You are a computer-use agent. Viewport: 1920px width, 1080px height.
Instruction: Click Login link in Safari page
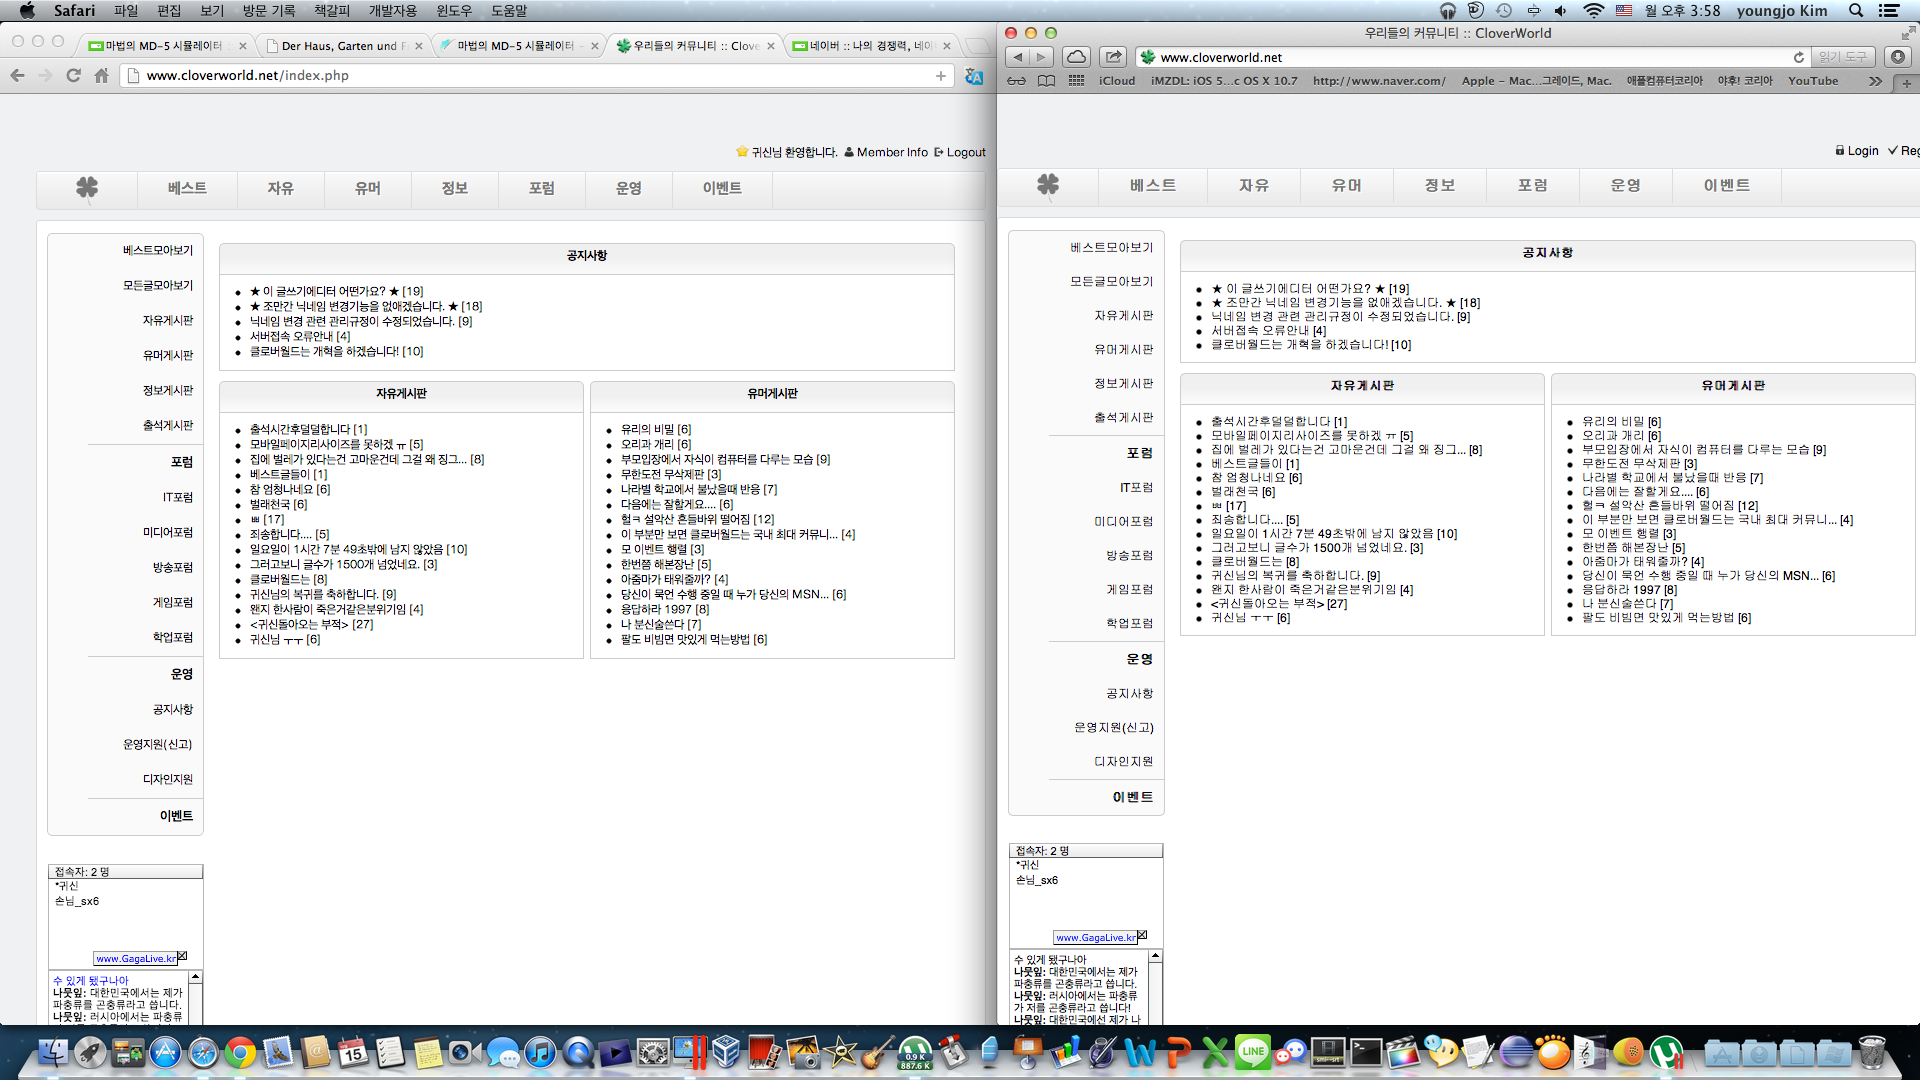[x=1862, y=151]
